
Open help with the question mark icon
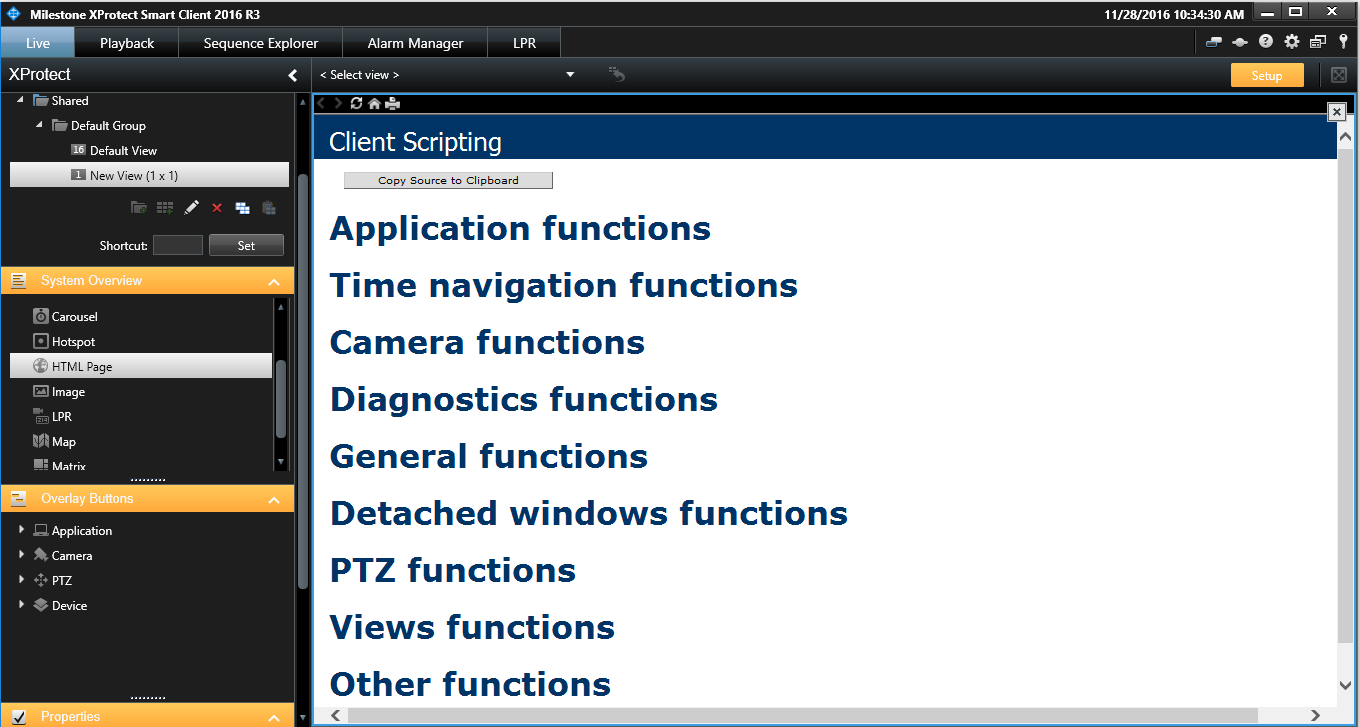tap(1265, 42)
